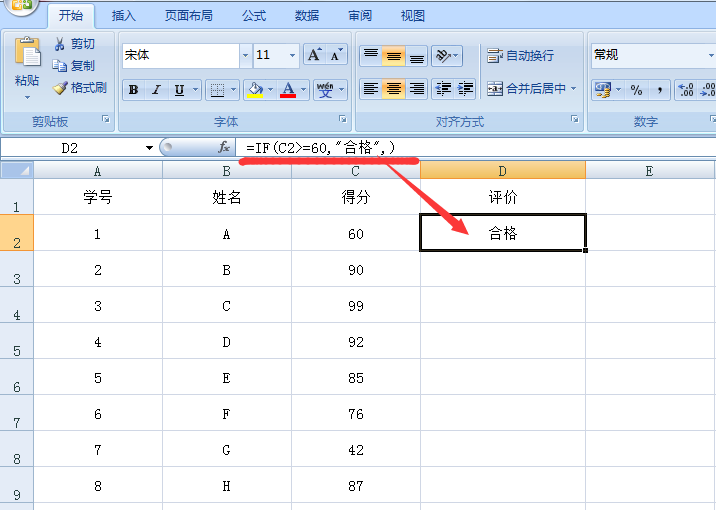Viewport: 716px width, 510px height.
Task: Click the Cut (剪切) scissors icon
Action: click(60, 44)
